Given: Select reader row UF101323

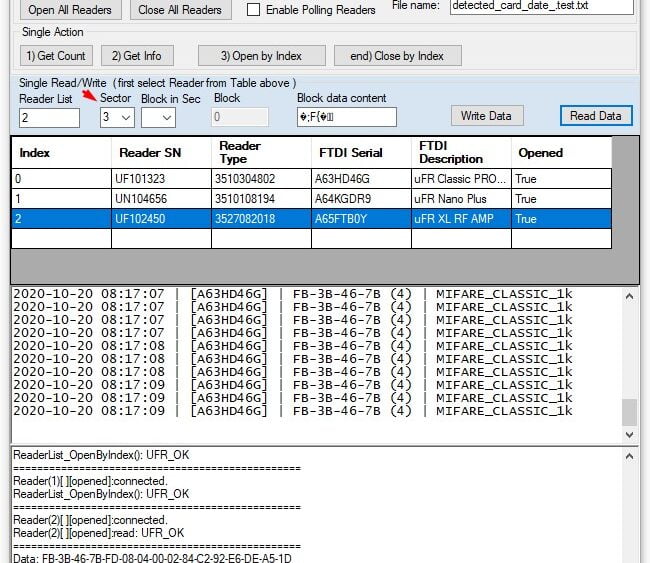Looking at the screenshot, I should pyautogui.click(x=311, y=179).
